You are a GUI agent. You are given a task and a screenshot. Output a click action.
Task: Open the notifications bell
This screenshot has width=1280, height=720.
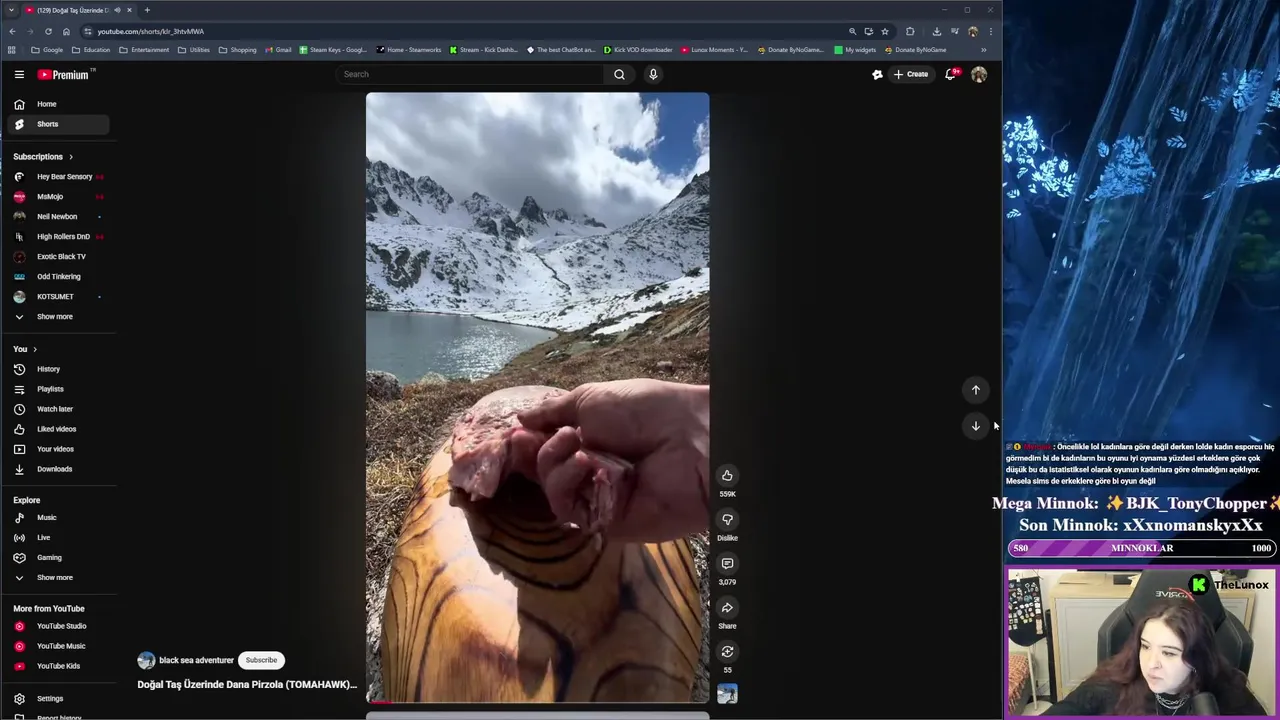coord(951,74)
